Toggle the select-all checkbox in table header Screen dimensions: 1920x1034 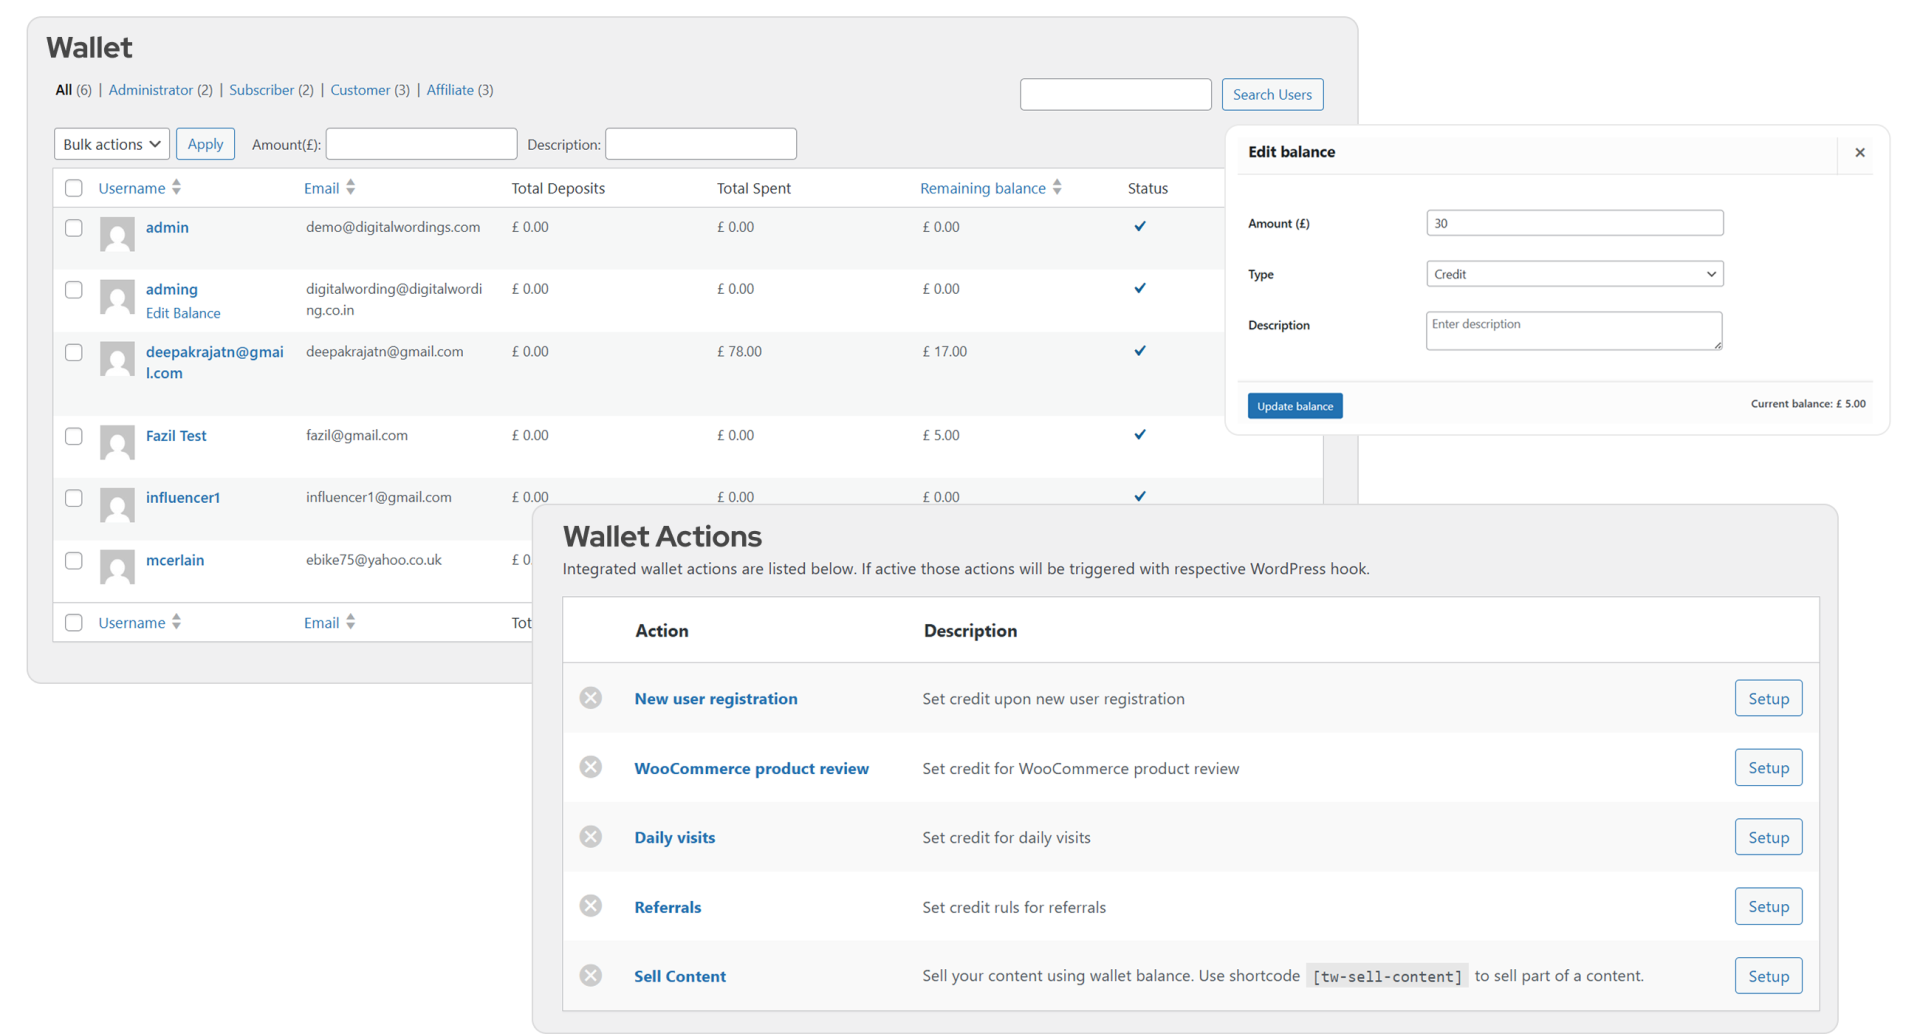click(x=74, y=188)
